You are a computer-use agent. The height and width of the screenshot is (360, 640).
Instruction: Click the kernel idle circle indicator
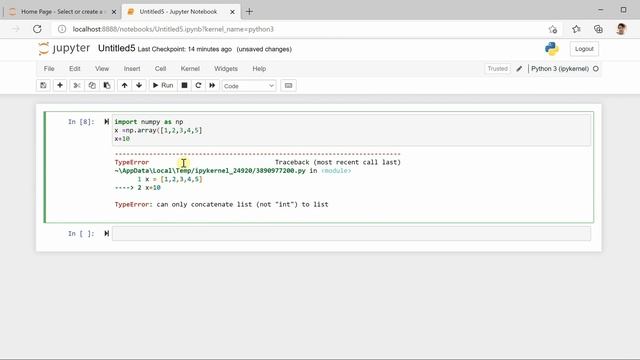pos(596,69)
